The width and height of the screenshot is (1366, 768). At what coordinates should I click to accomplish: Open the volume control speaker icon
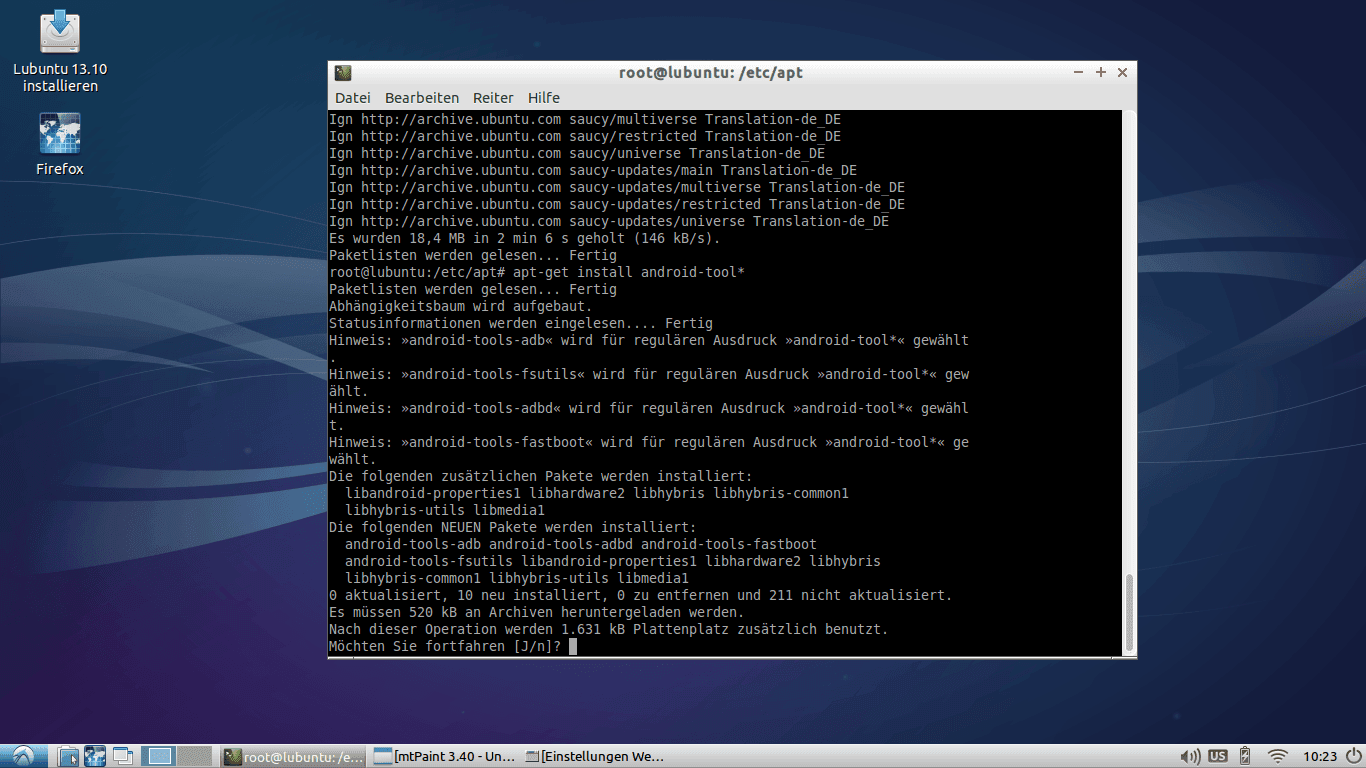[x=1190, y=756]
